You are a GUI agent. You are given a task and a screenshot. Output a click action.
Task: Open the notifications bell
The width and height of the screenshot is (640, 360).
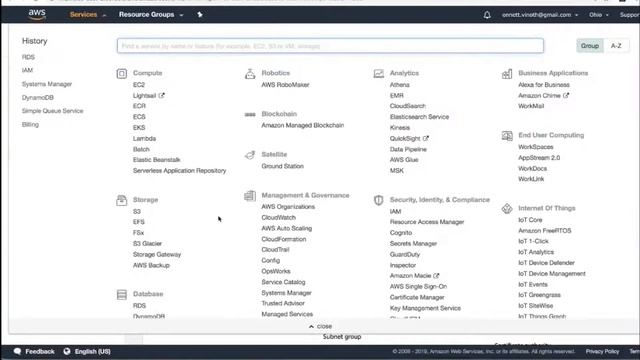487,15
